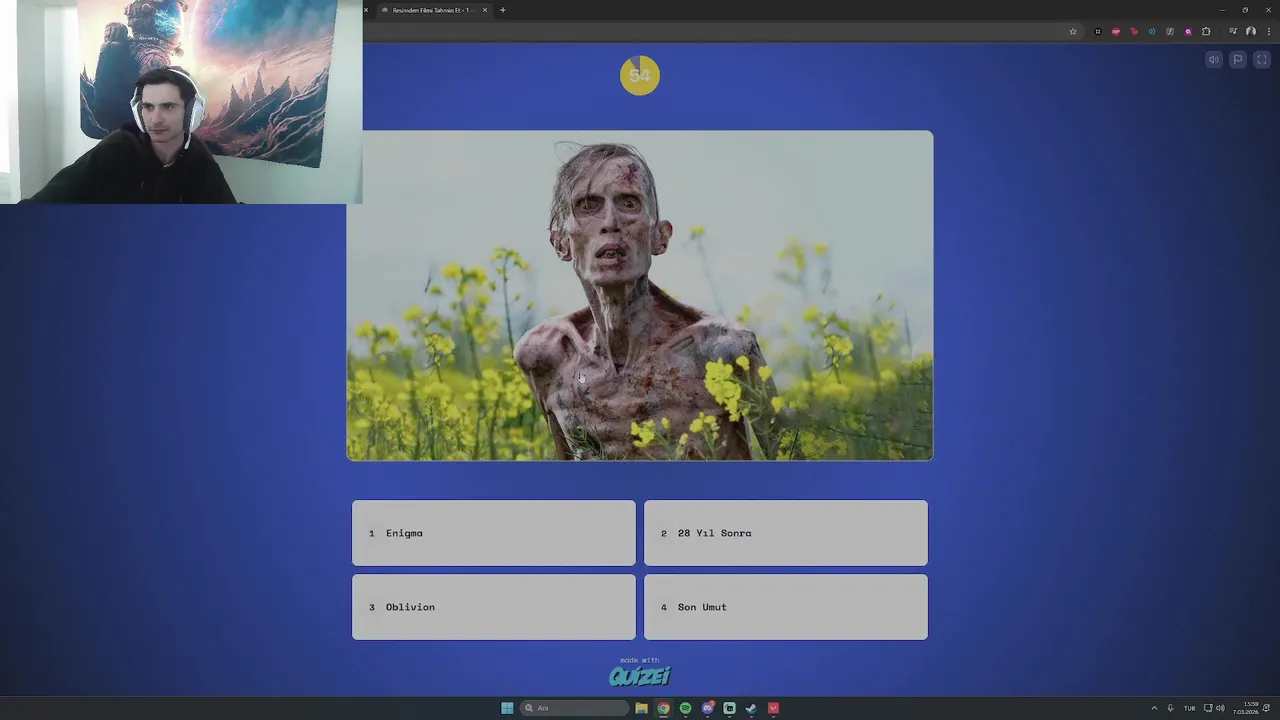Select answer 1 Enigma

(x=494, y=533)
